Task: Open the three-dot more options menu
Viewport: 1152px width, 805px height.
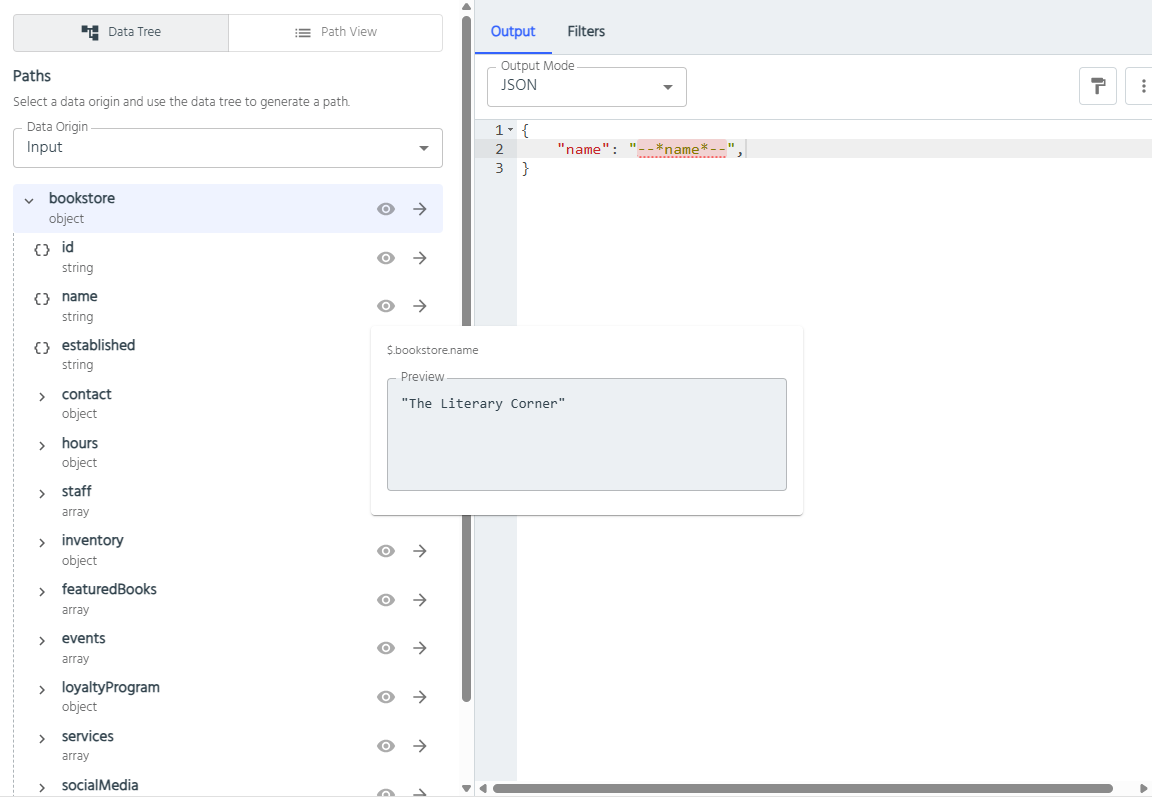Action: (x=1142, y=86)
